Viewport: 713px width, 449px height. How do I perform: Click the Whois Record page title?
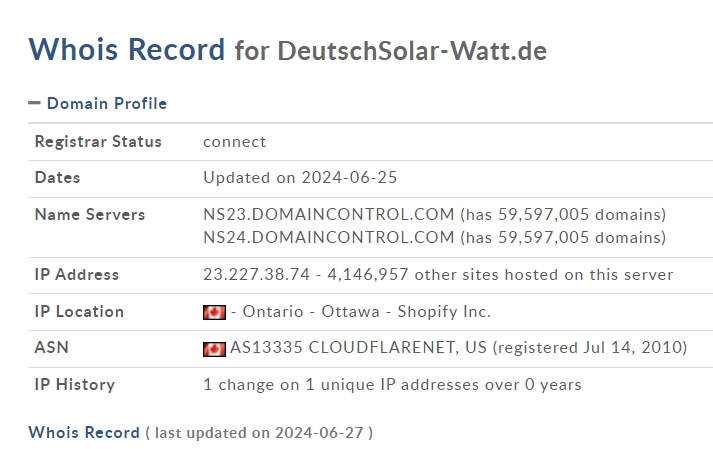[x=127, y=49]
